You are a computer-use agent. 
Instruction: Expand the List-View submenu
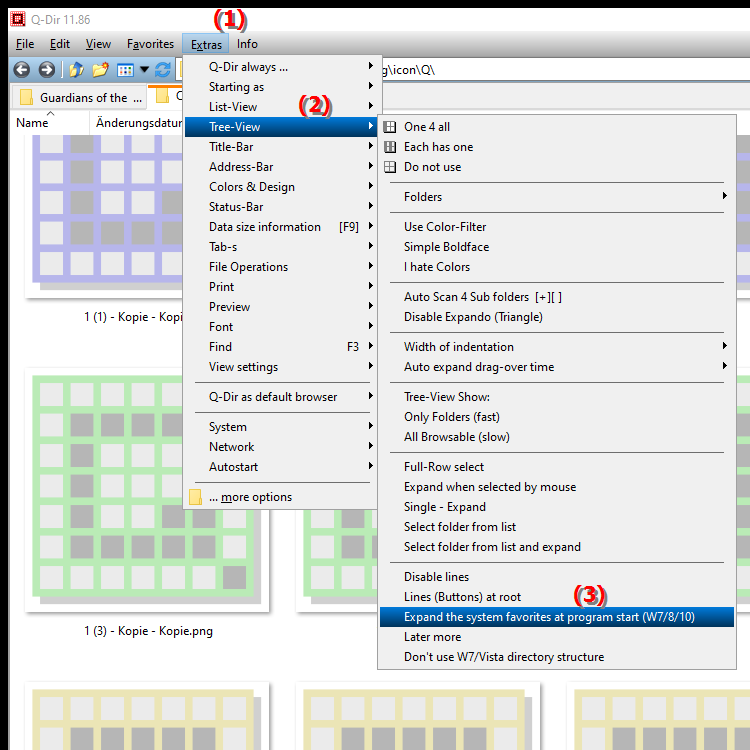(x=281, y=107)
